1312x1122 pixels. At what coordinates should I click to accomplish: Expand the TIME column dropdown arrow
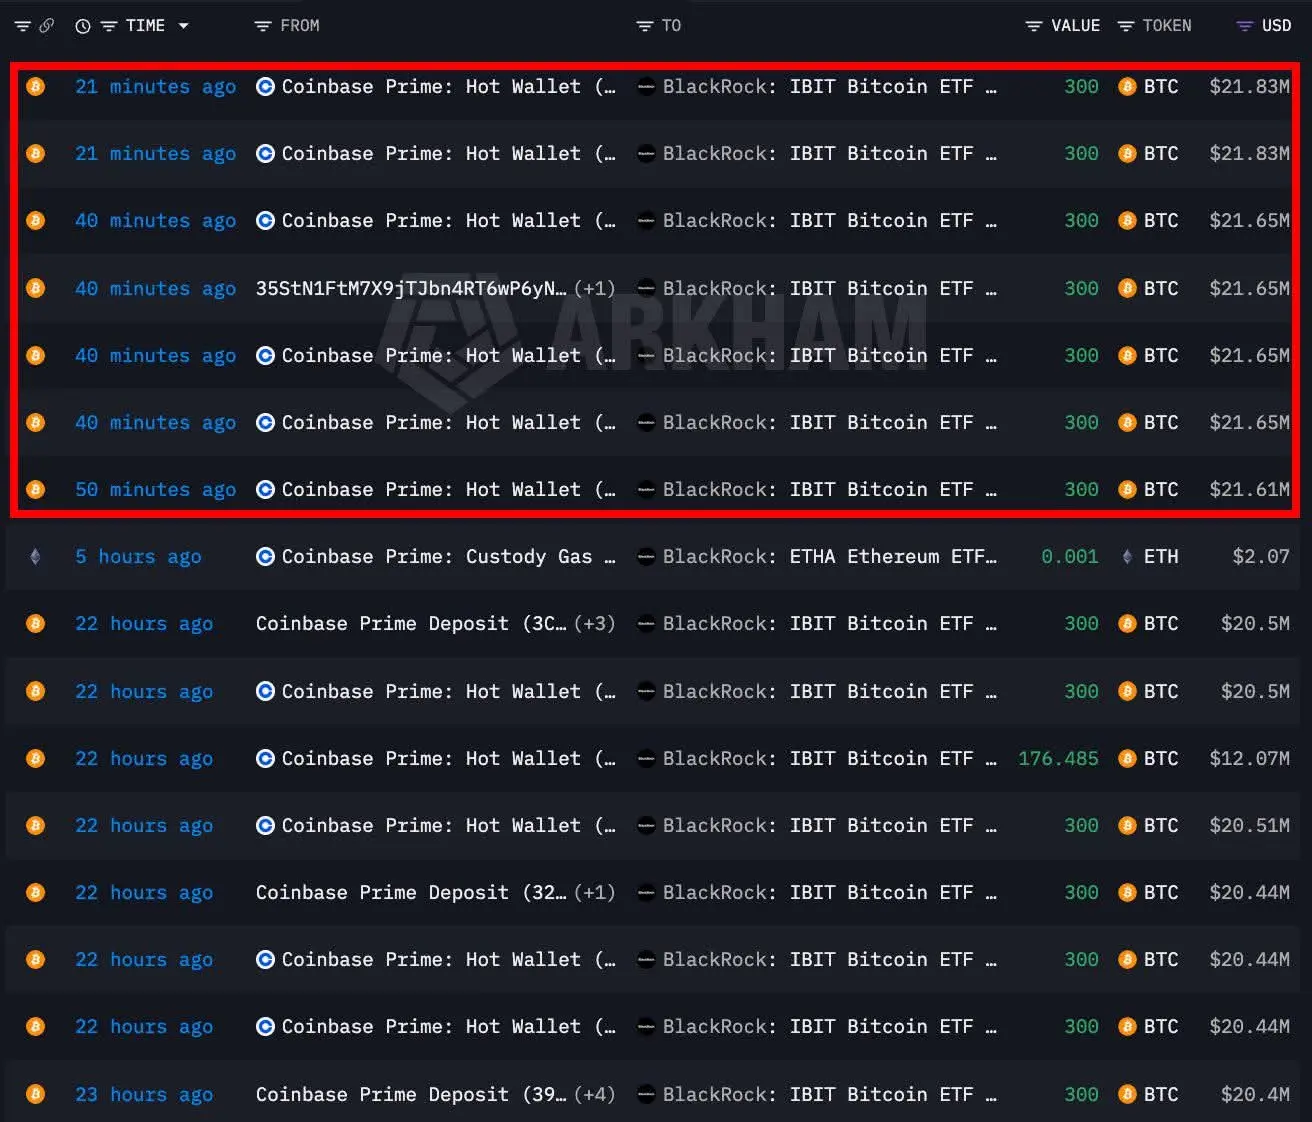point(183,26)
